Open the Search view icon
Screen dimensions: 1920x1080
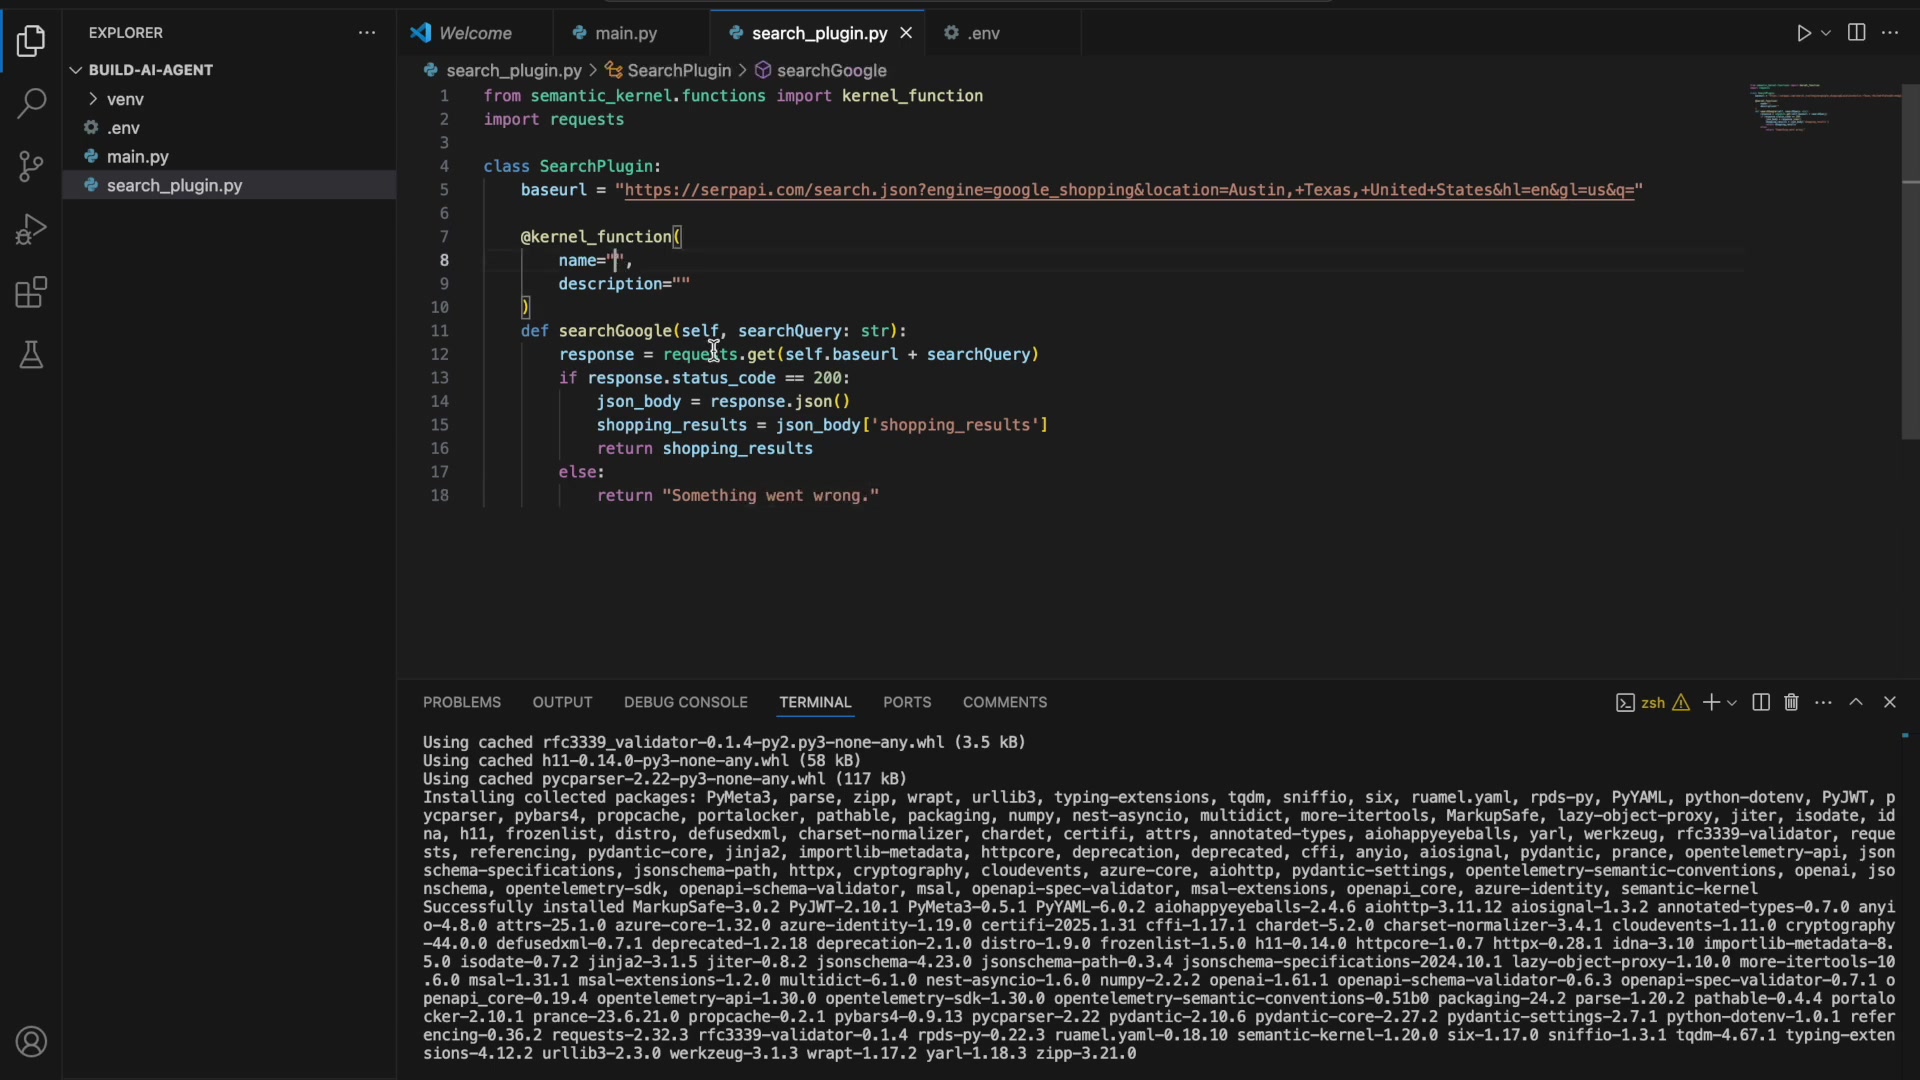[31, 103]
